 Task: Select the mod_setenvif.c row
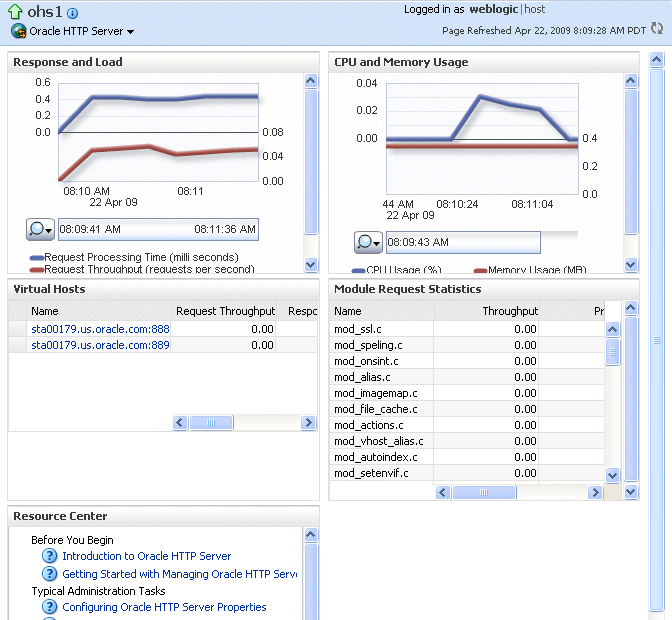coord(467,473)
